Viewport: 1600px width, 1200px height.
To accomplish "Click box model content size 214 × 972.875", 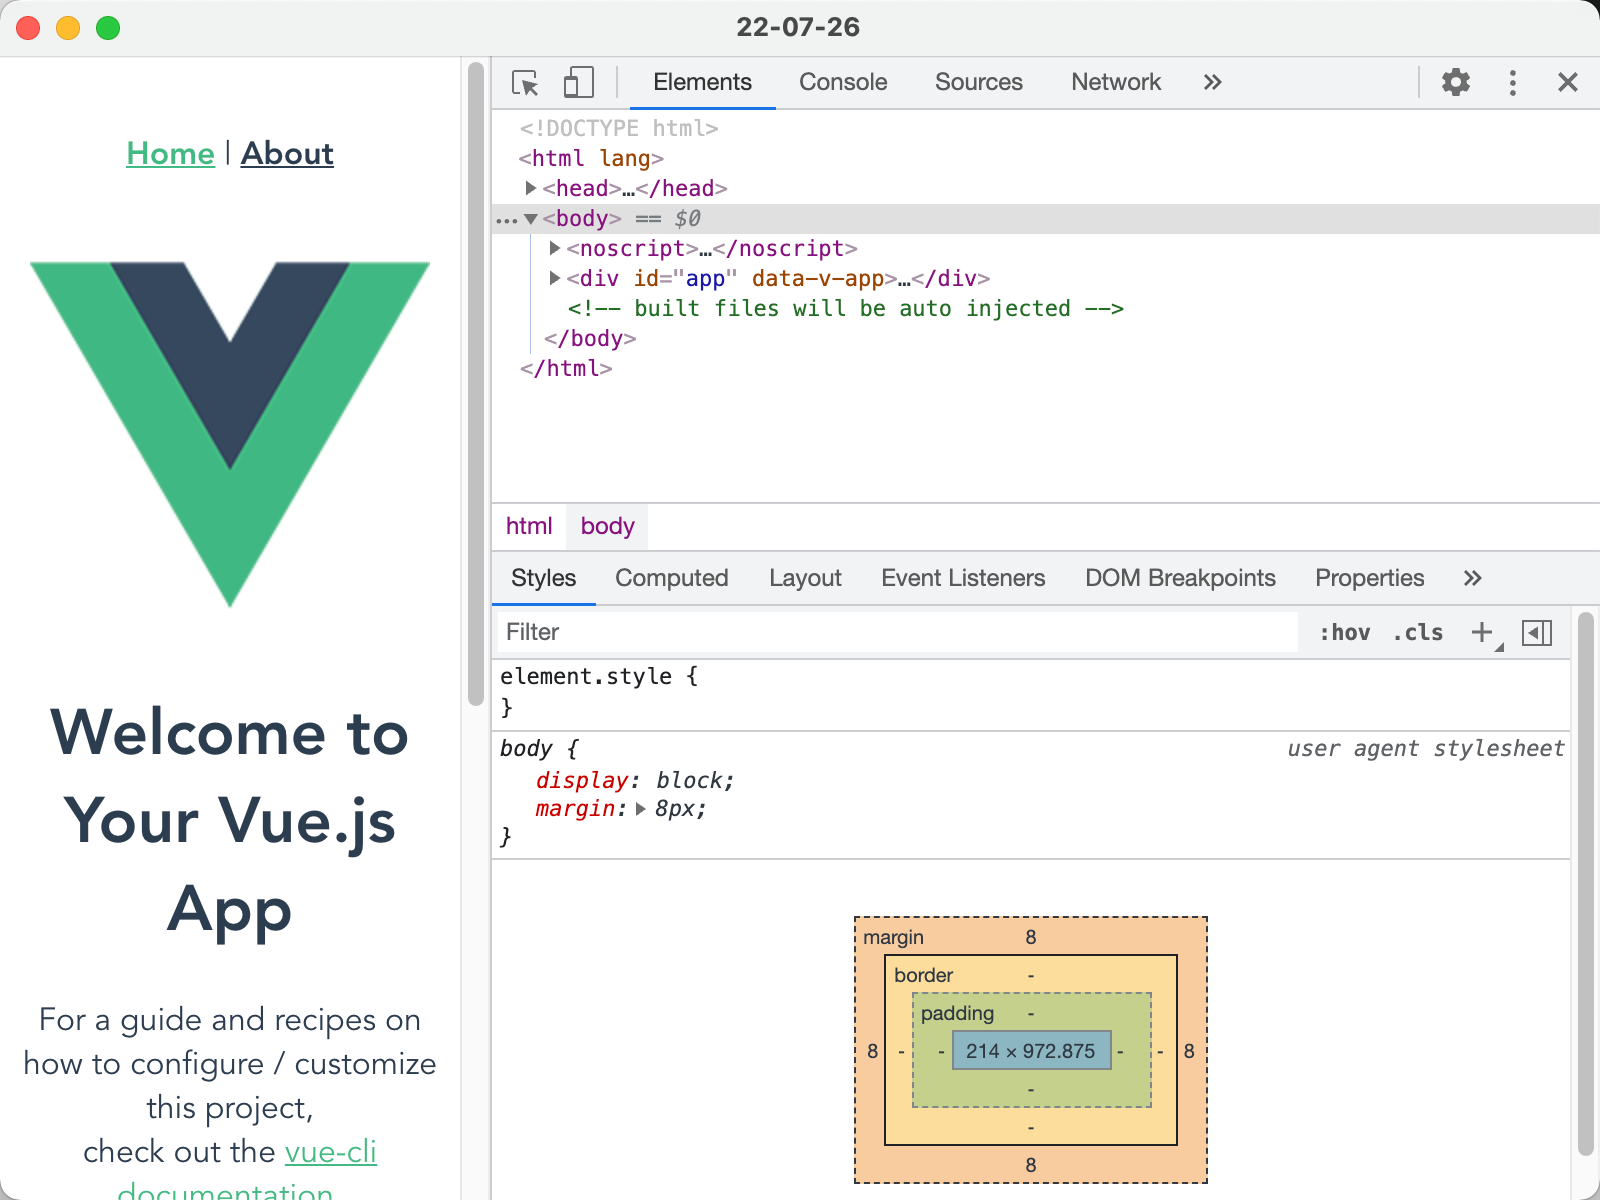I will 1031,1051.
